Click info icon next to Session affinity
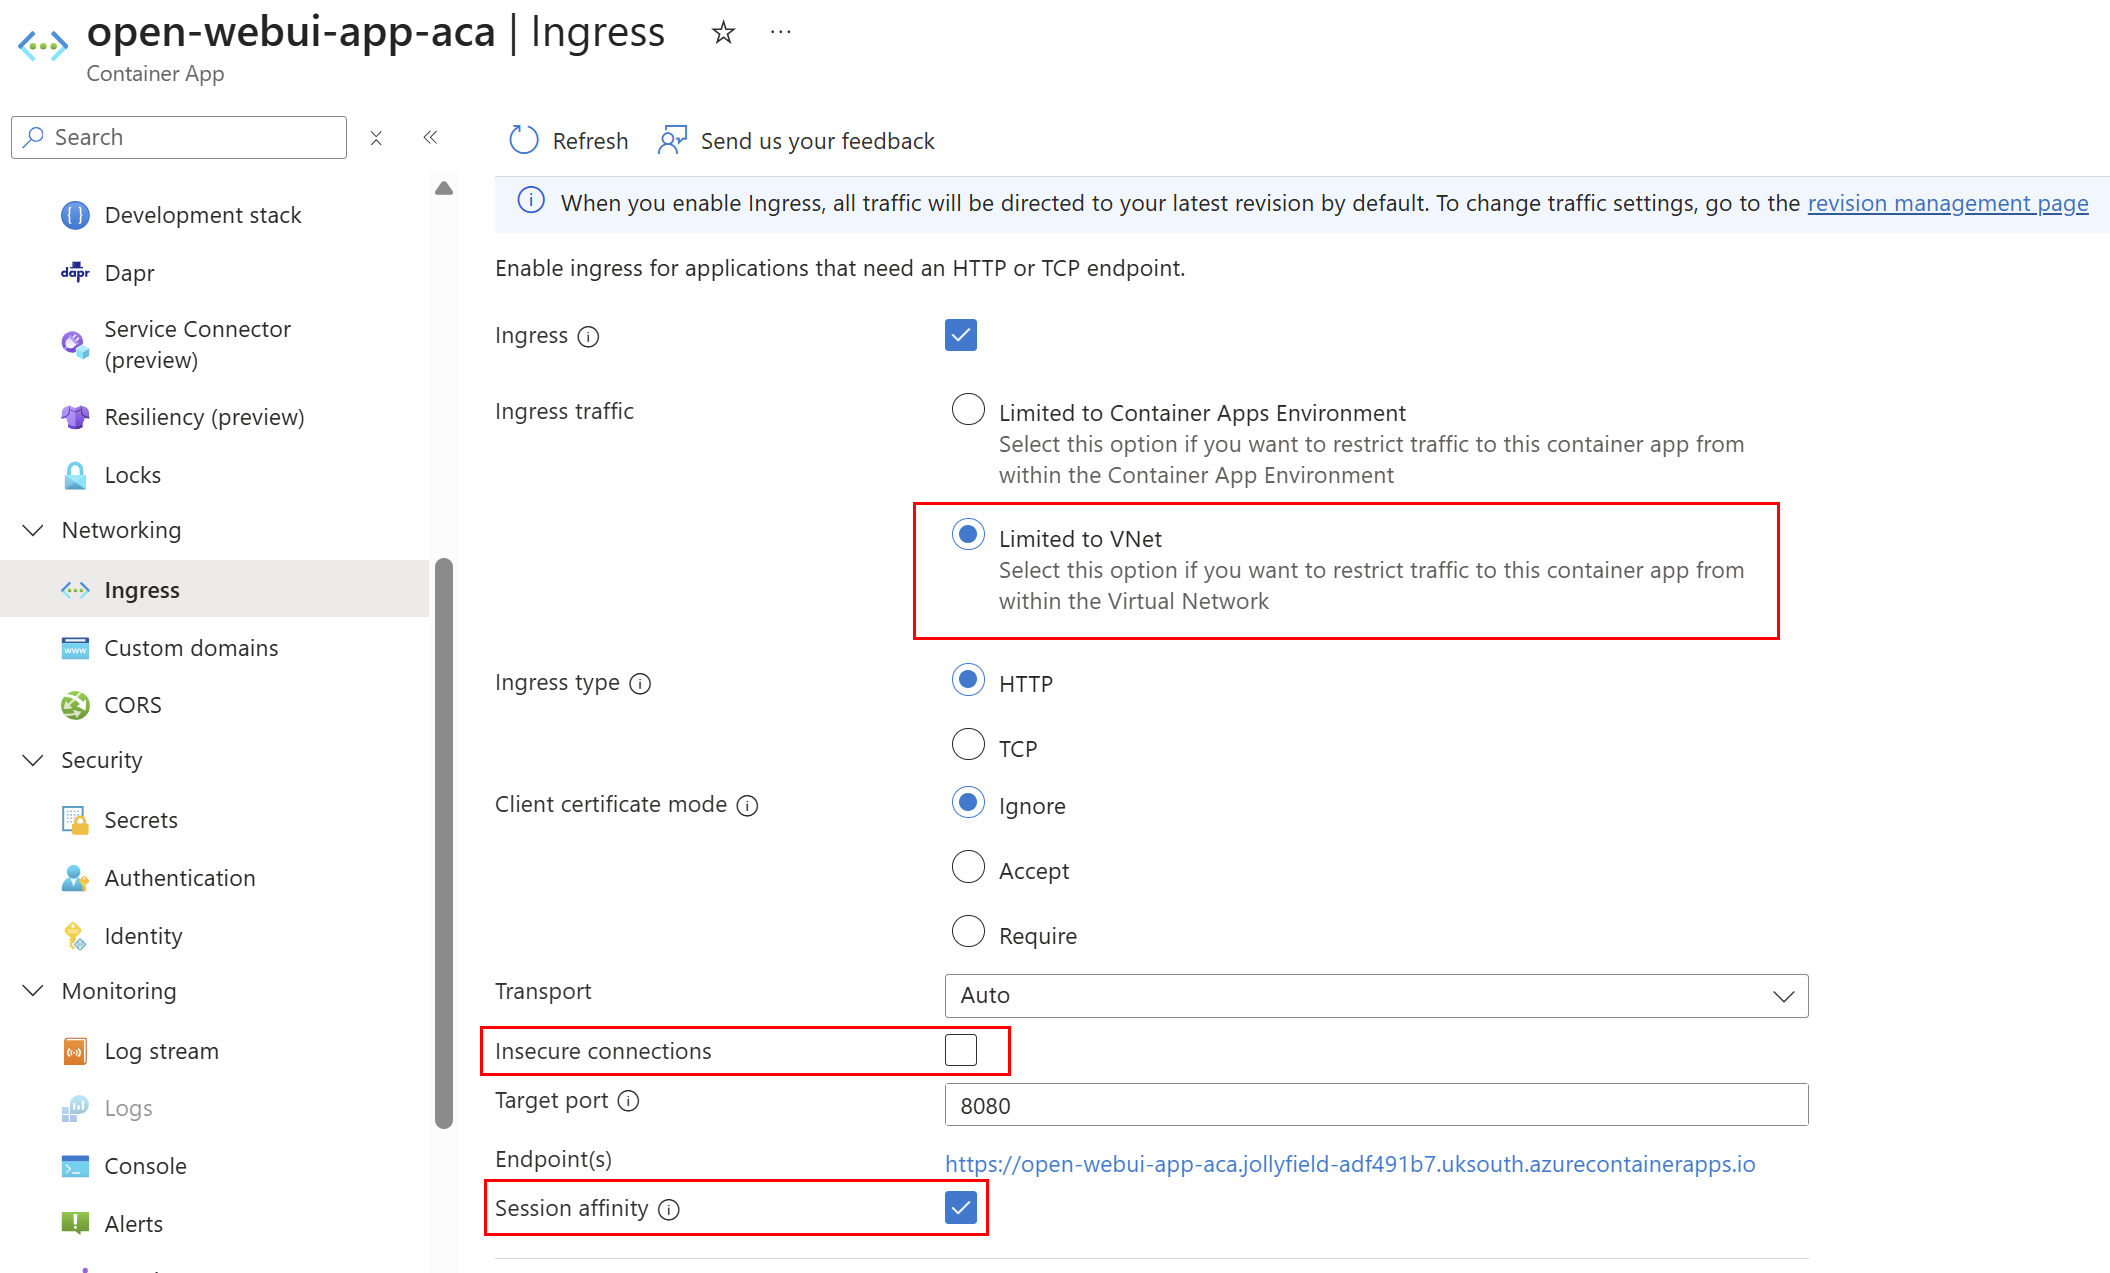 (669, 1209)
